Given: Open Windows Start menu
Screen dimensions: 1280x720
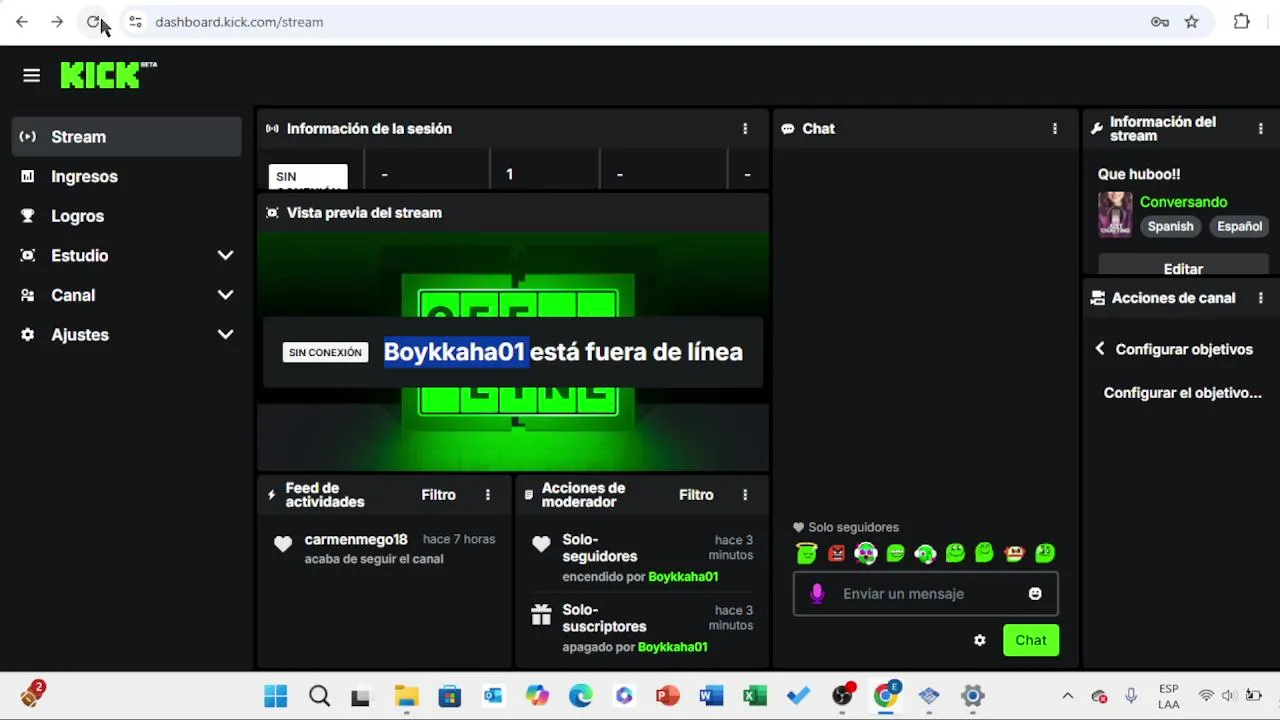Looking at the screenshot, I should (x=276, y=696).
